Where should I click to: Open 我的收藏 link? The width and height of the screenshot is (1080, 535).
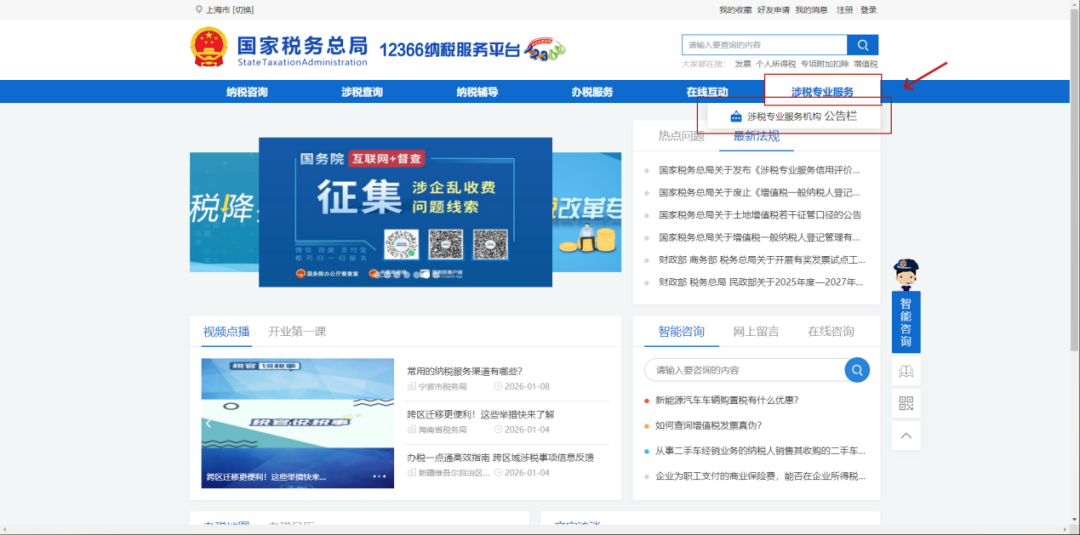pos(736,10)
